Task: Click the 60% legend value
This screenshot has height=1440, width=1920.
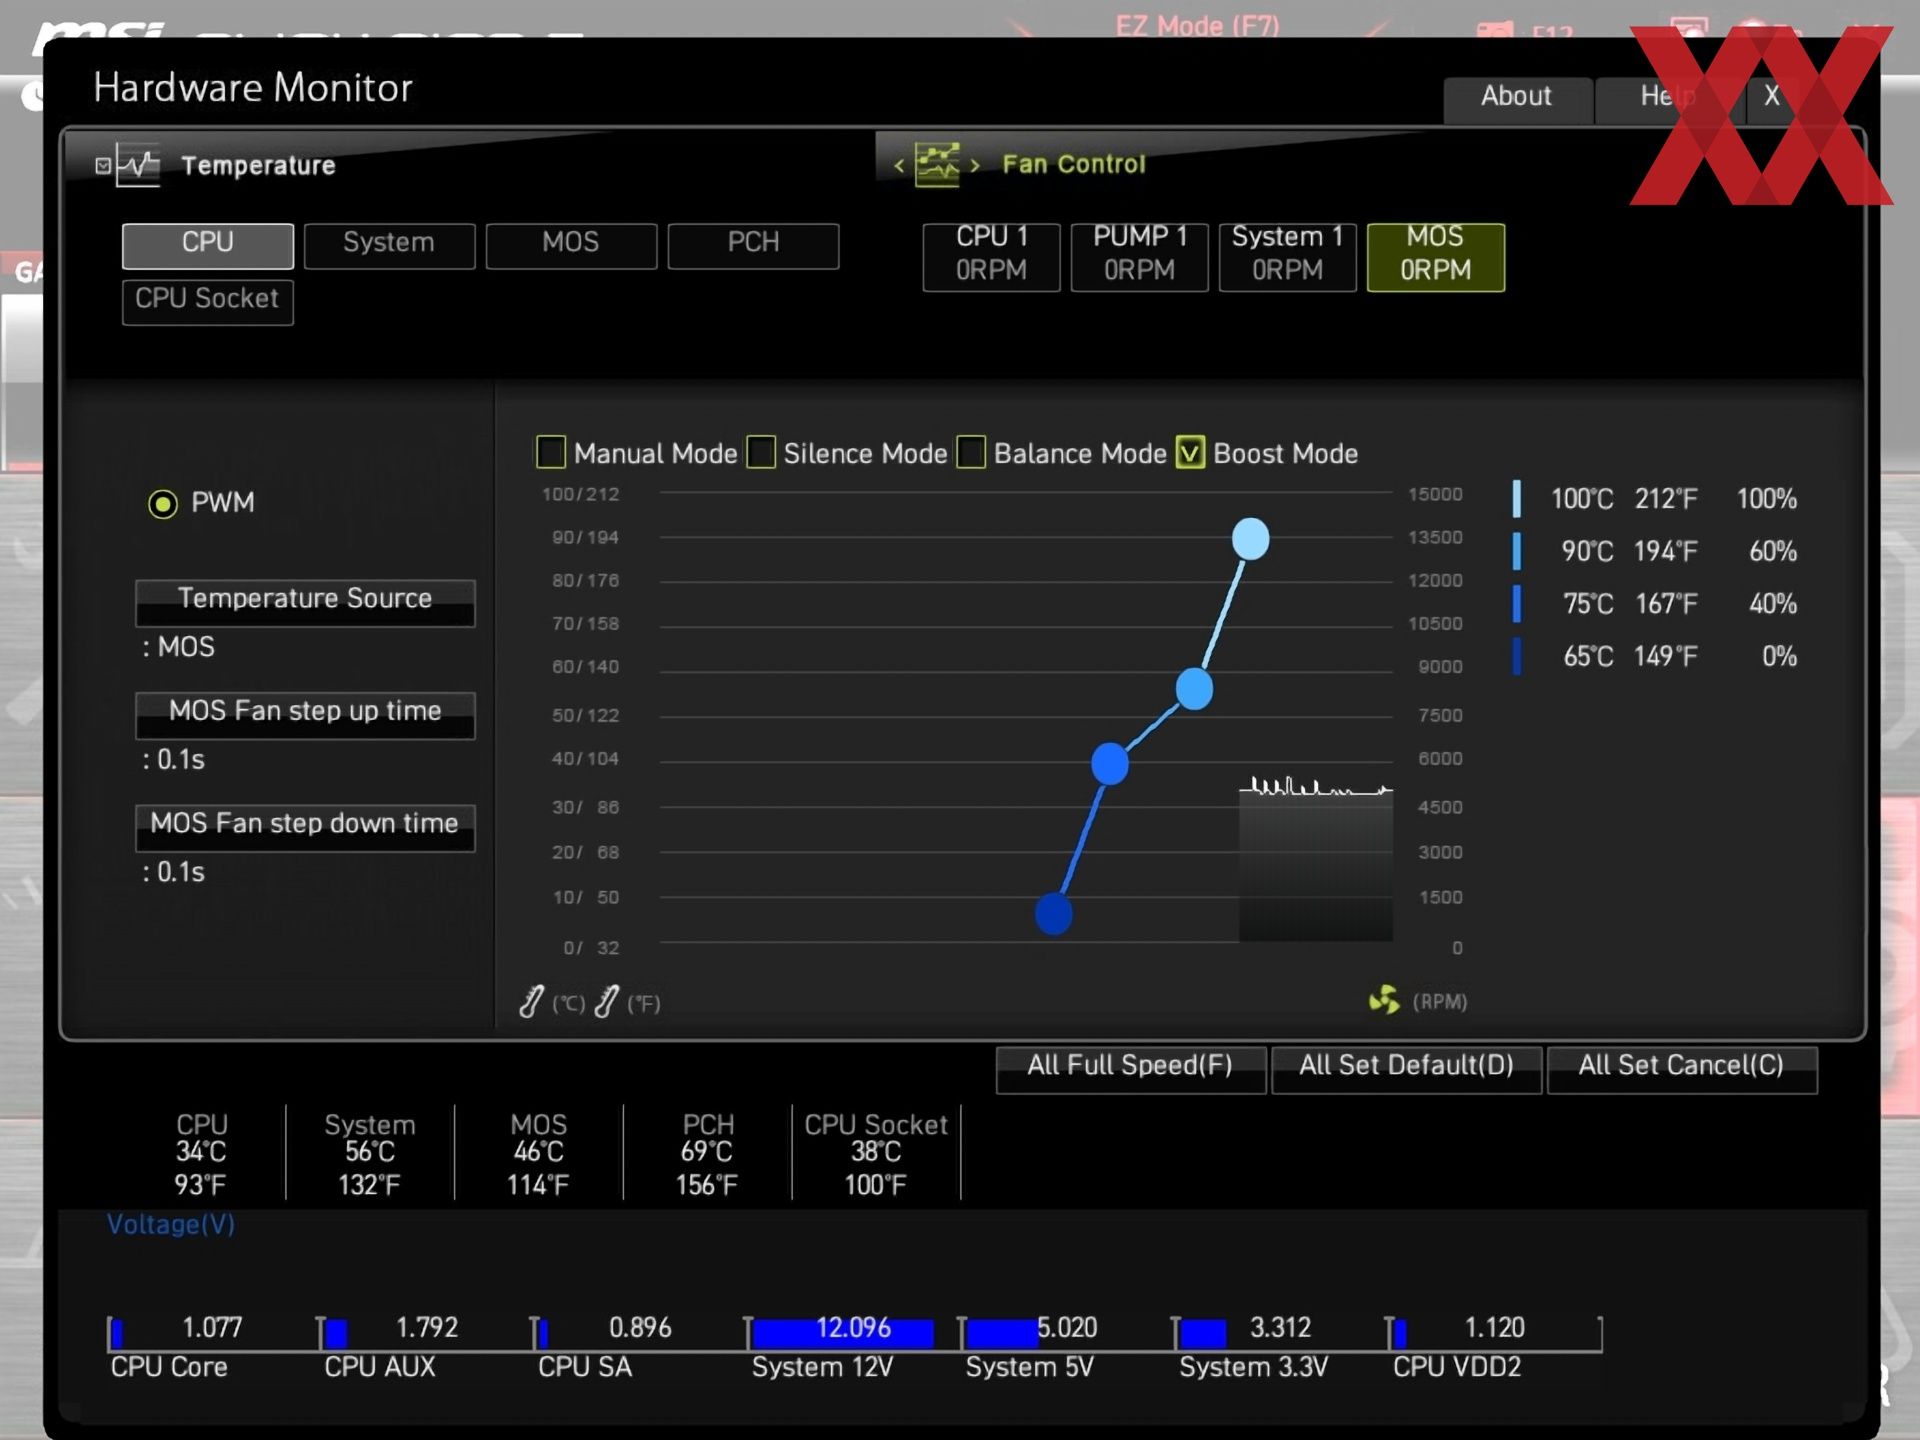Action: pyautogui.click(x=1773, y=551)
